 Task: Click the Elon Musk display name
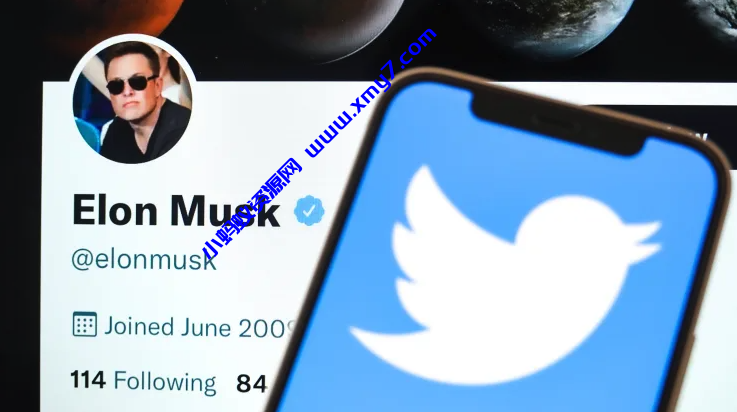point(176,211)
